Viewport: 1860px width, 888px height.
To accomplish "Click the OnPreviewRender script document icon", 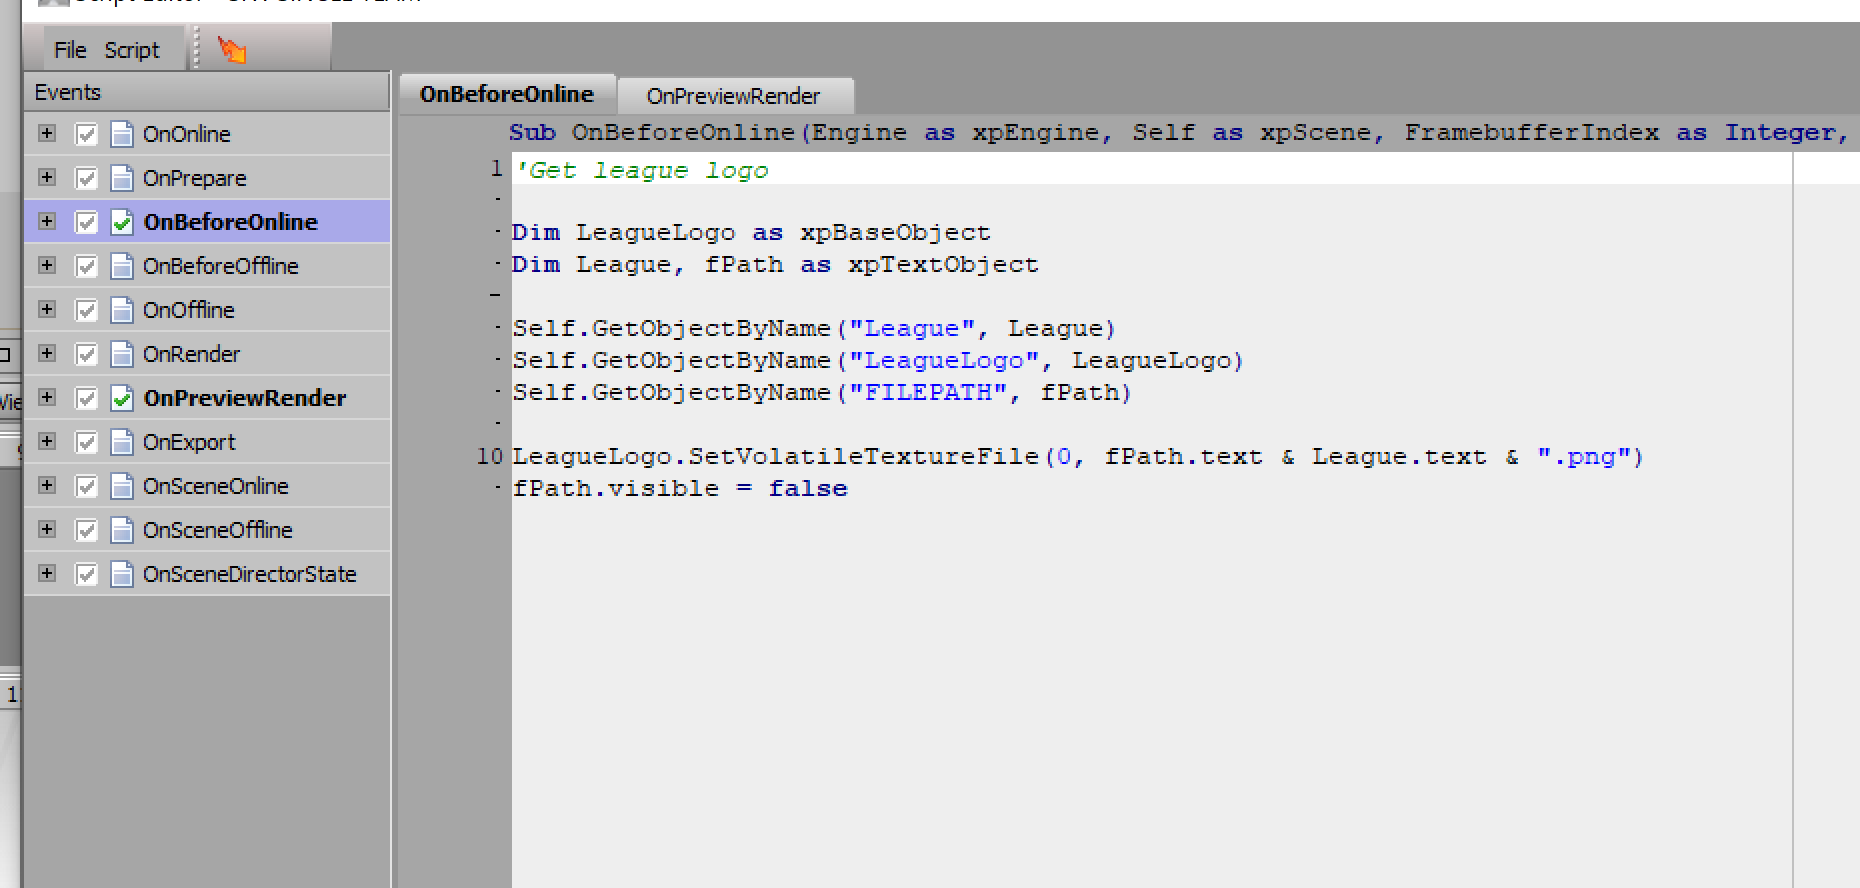I will [122, 398].
